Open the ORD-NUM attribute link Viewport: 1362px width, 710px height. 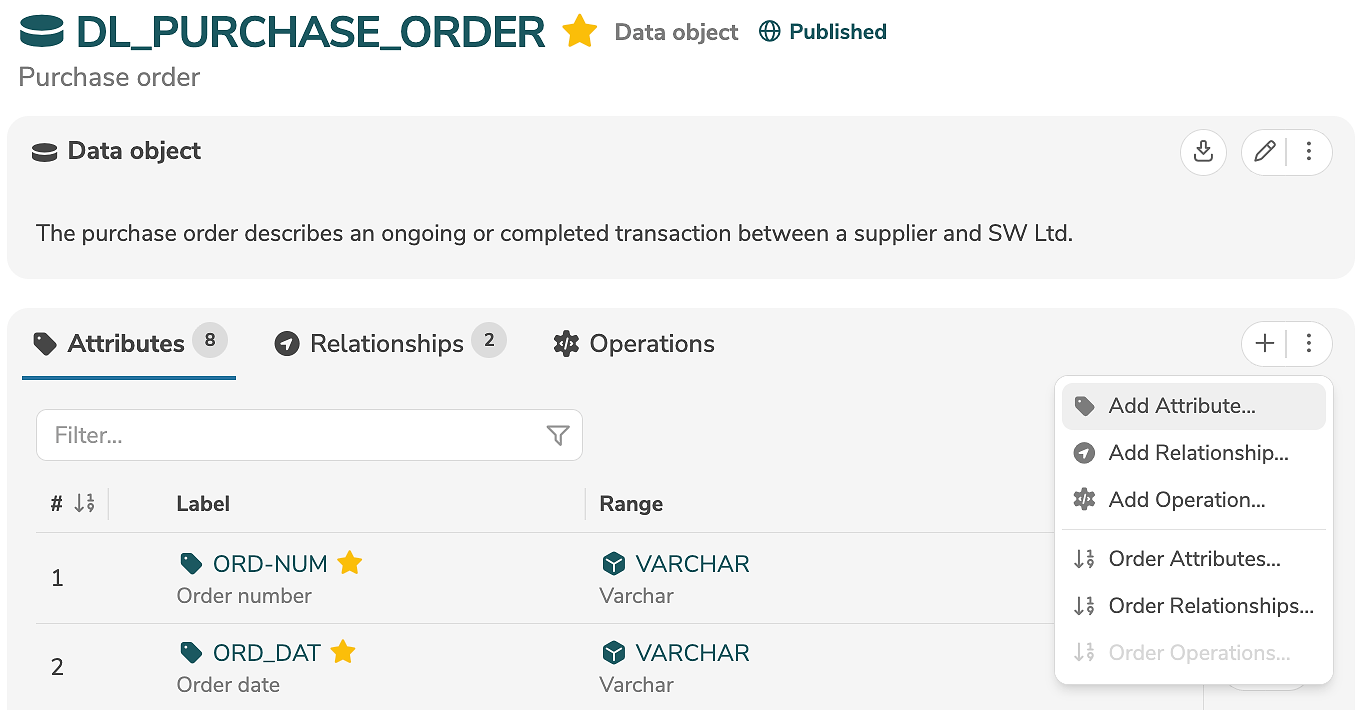270,564
